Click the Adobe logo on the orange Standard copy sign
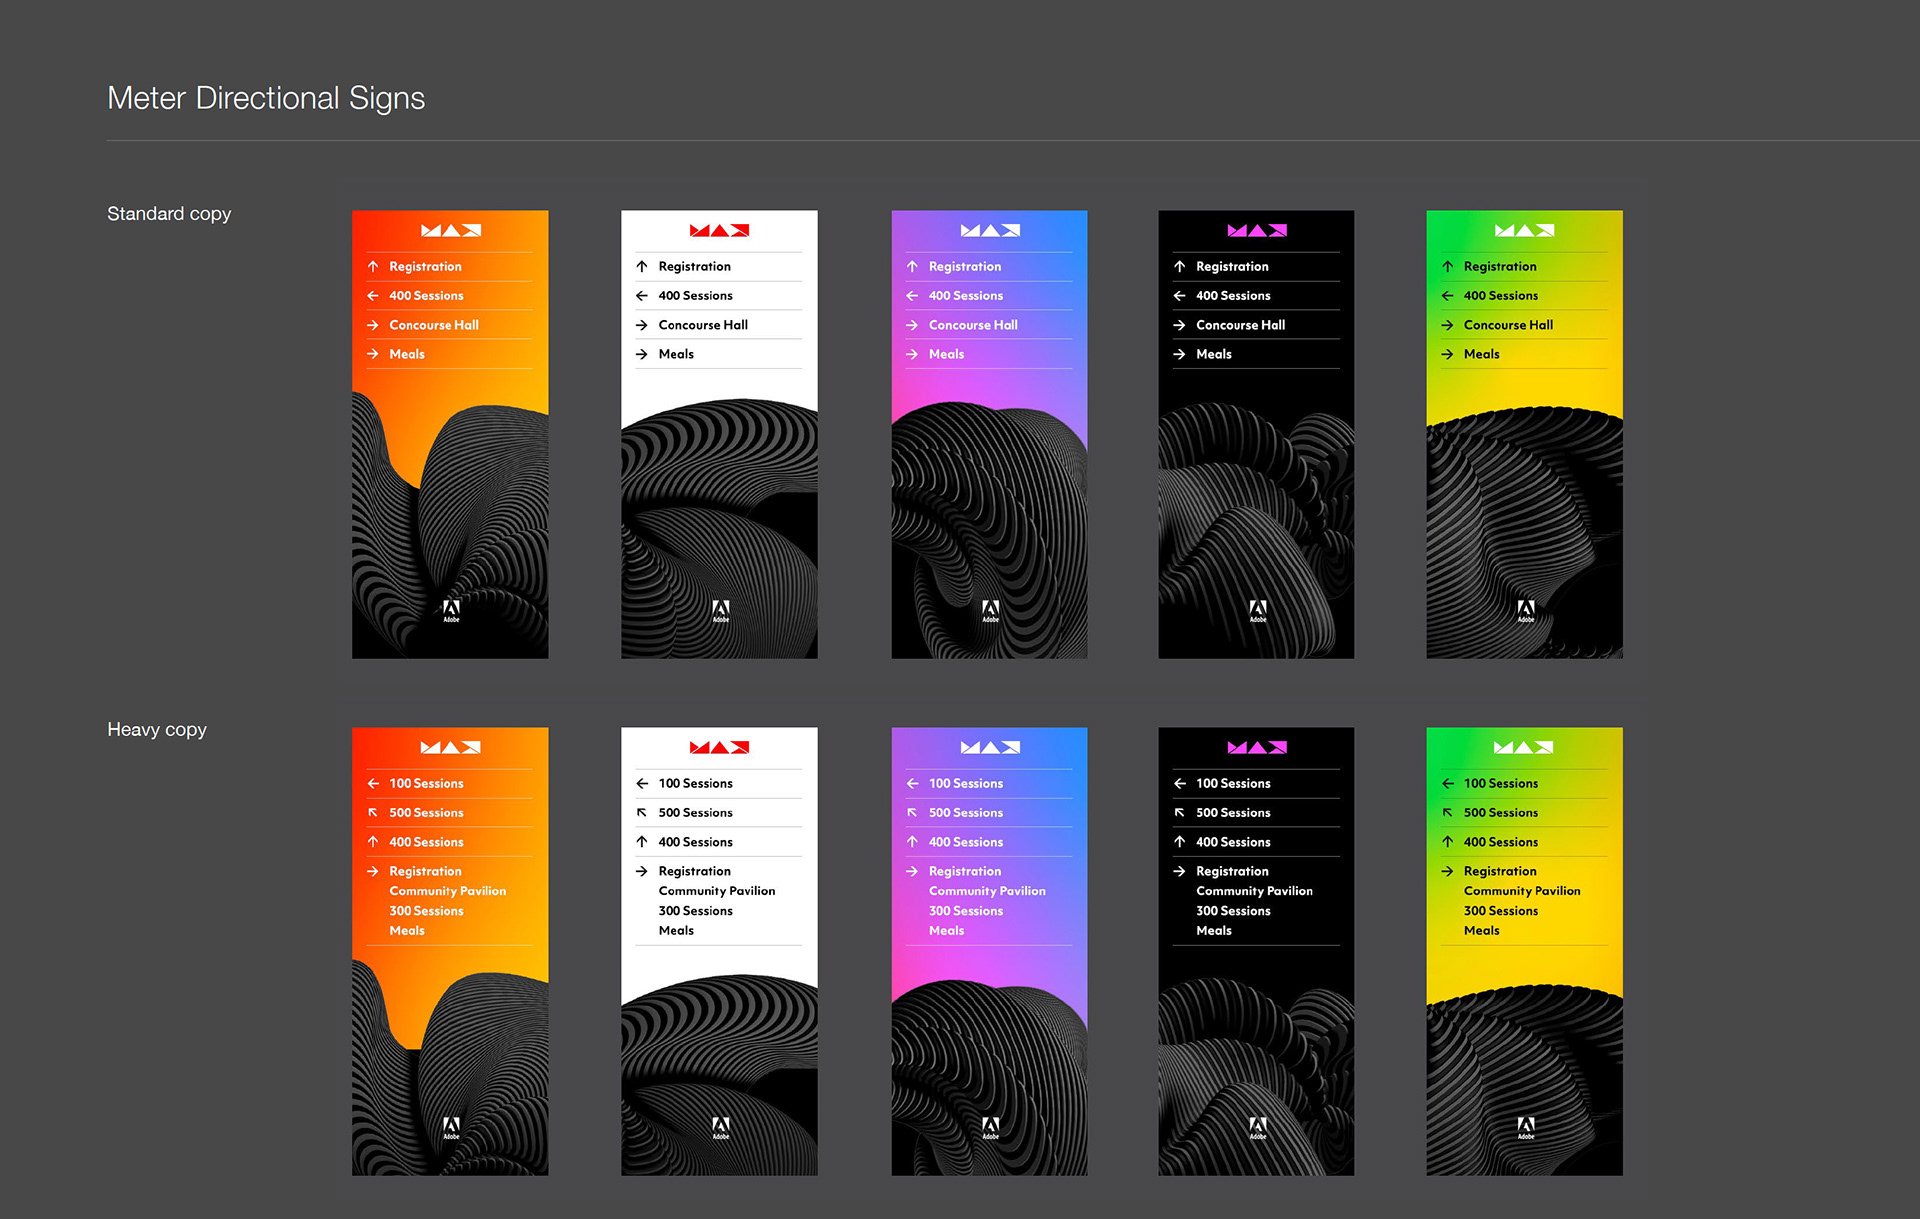Screen dimensions: 1920x1219 tap(452, 611)
